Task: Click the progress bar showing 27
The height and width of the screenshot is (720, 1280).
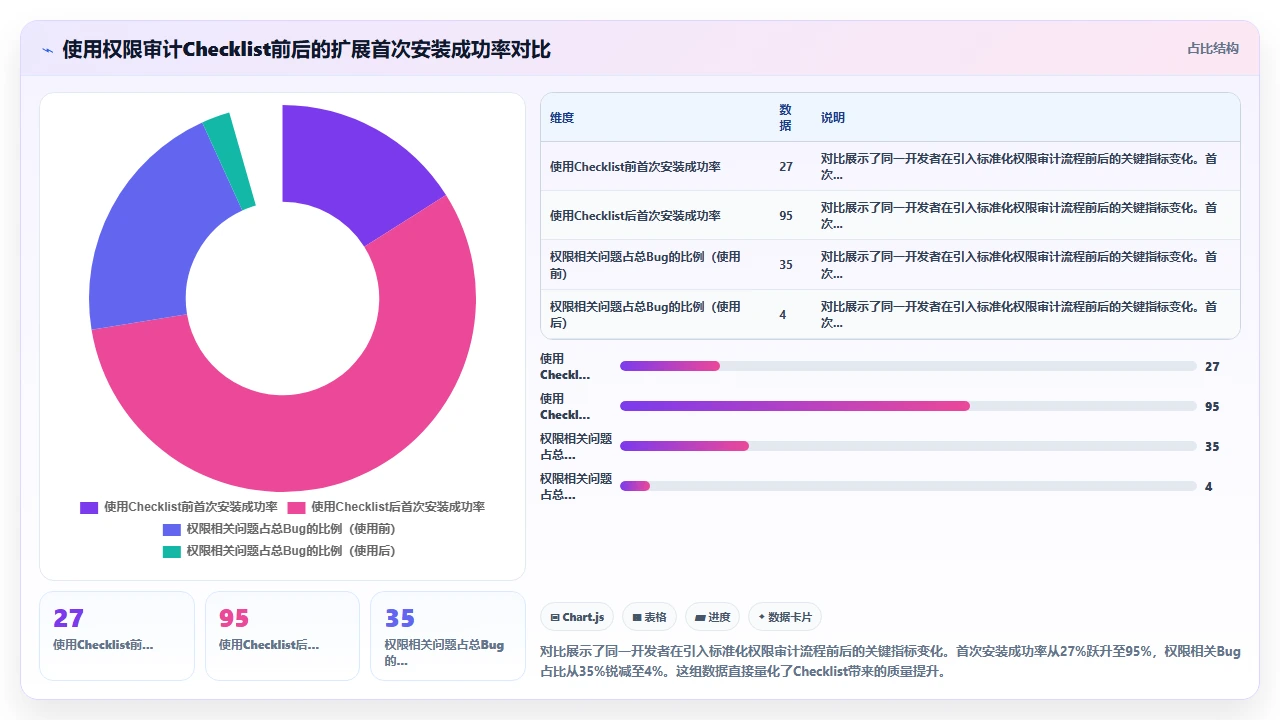Action: pyautogui.click(x=908, y=366)
